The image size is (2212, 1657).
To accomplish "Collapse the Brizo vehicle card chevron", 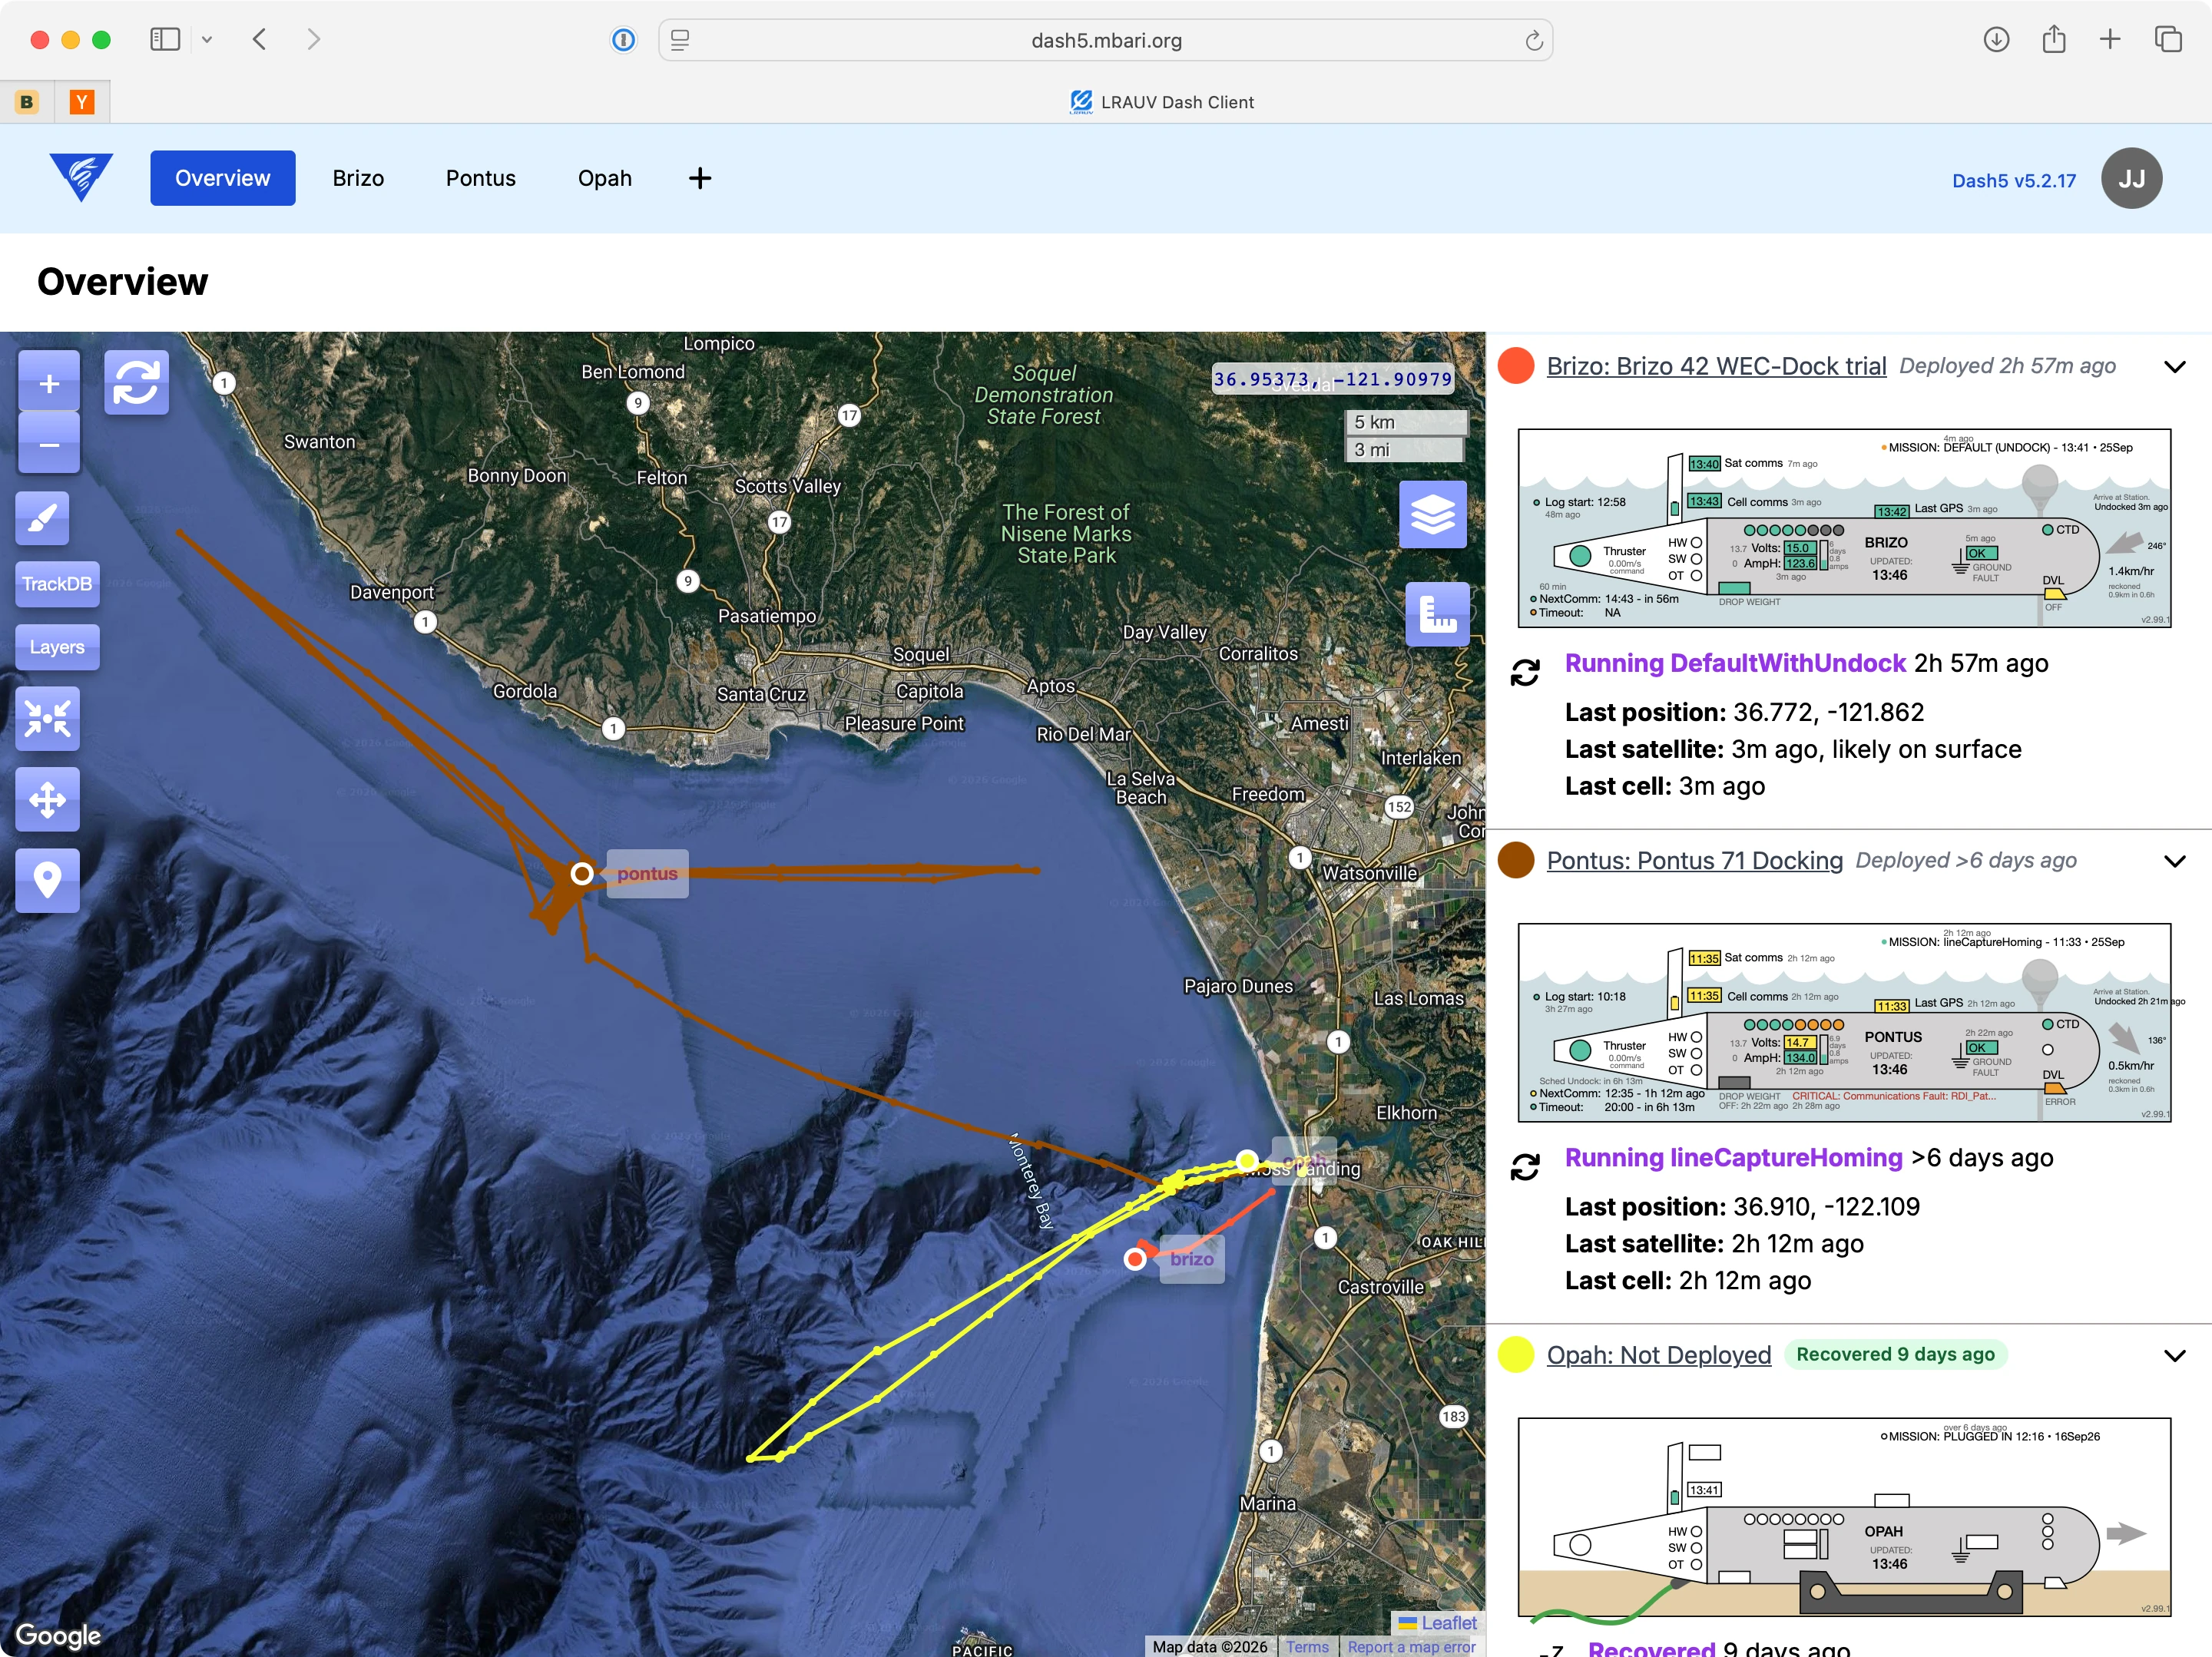I will click(2174, 367).
